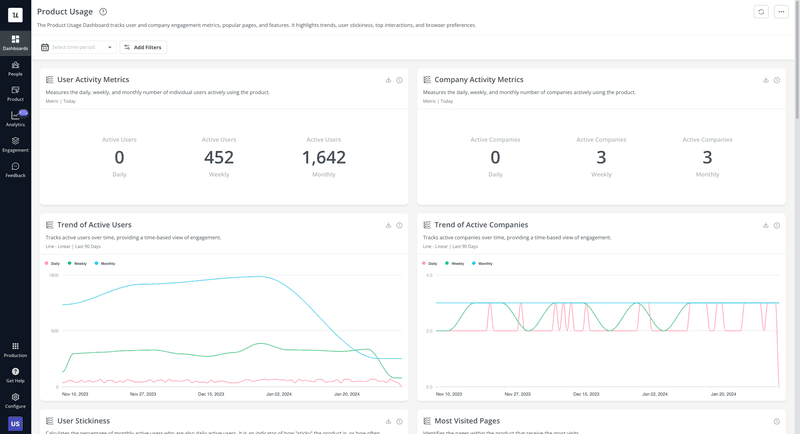
Task: Expand the Production environment switcher
Action: click(x=15, y=349)
